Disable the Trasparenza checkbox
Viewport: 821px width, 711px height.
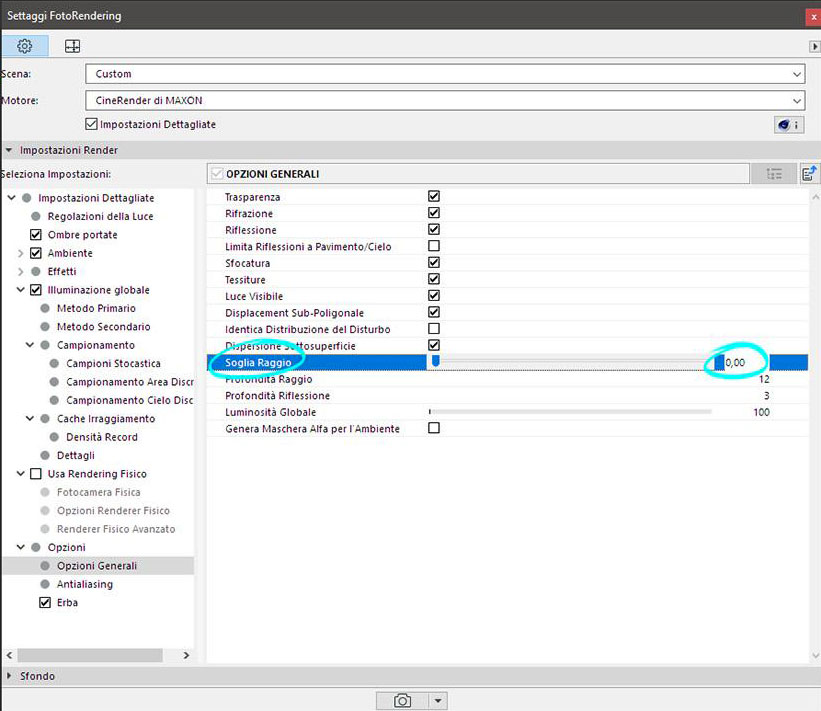[434, 197]
